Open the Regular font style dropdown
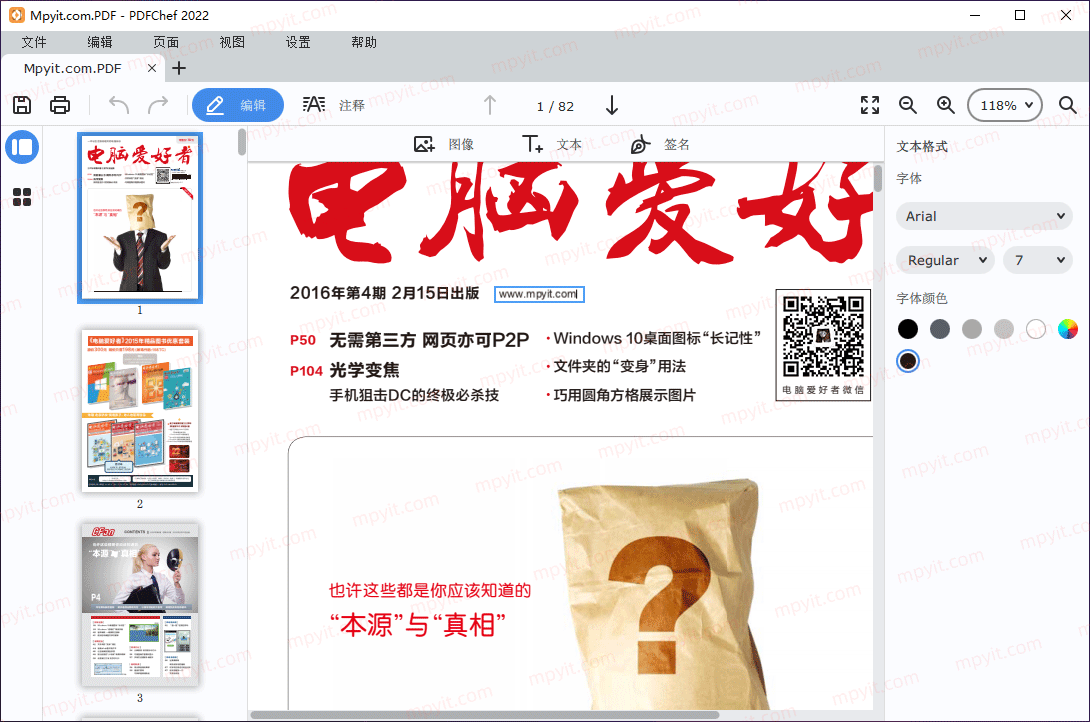This screenshot has height=722, width=1090. click(x=945, y=260)
